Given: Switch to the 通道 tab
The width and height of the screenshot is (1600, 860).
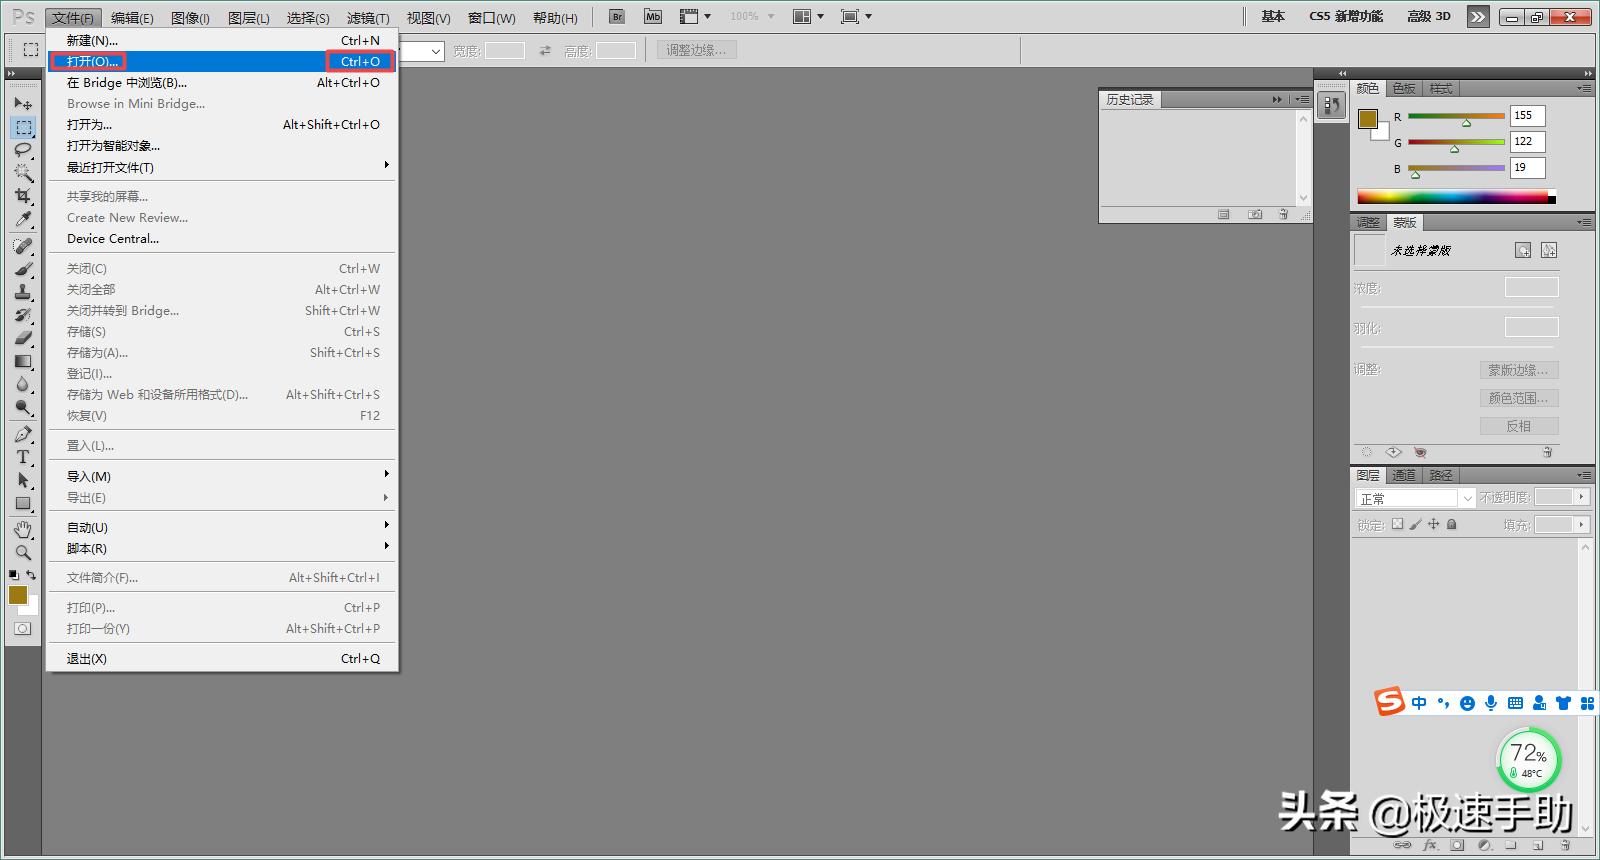Looking at the screenshot, I should point(1404,475).
